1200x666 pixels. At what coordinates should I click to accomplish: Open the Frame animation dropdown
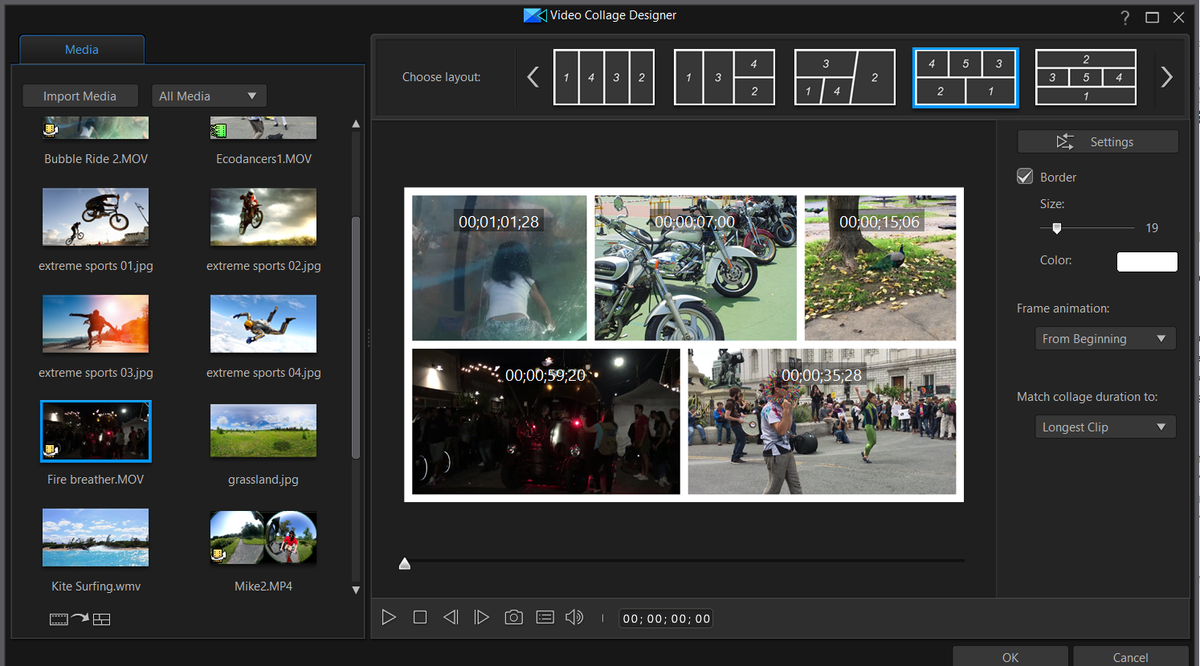click(x=1104, y=338)
